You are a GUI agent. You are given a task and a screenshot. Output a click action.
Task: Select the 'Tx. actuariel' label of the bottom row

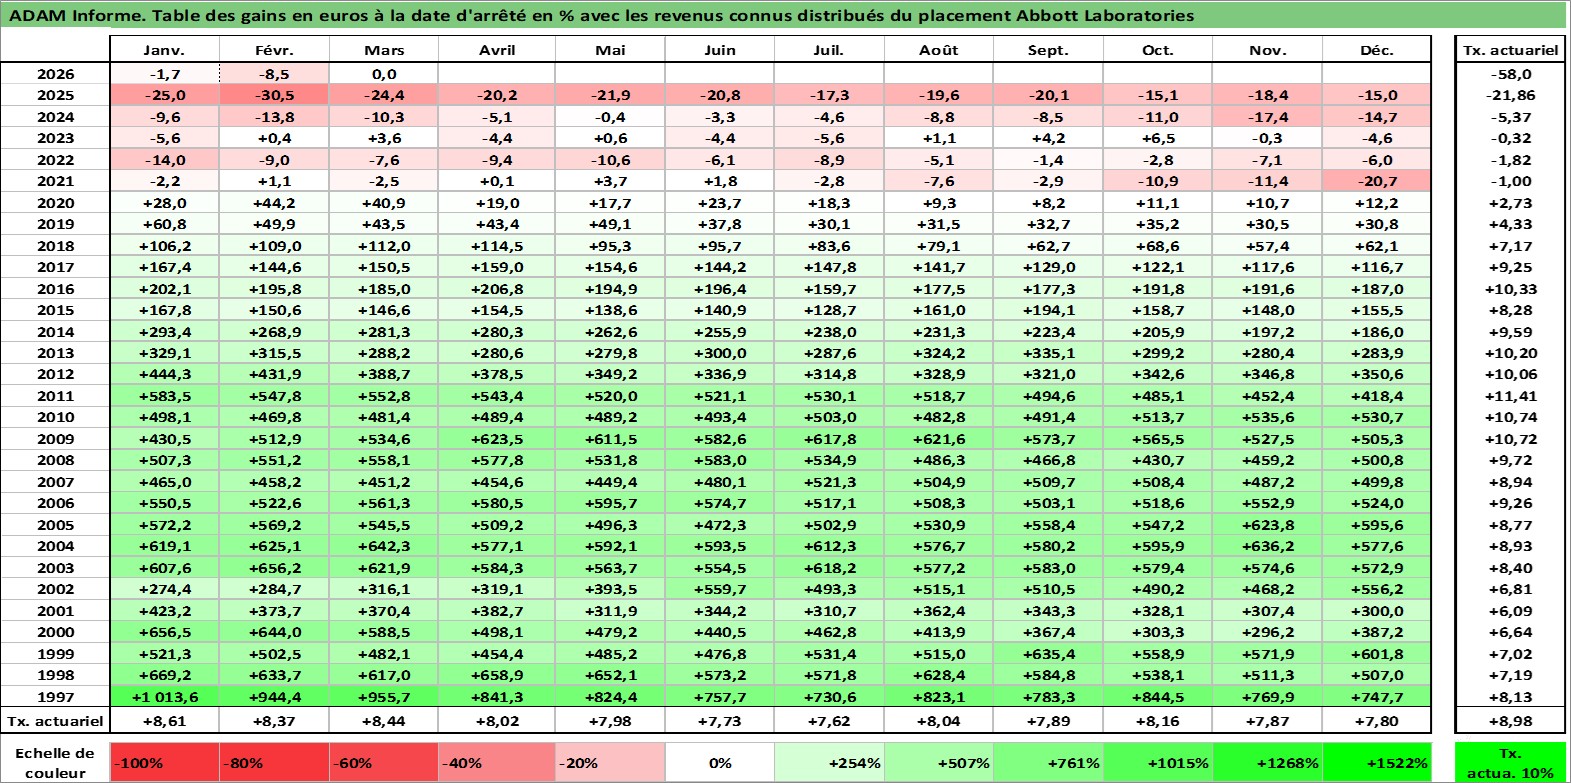tap(55, 720)
